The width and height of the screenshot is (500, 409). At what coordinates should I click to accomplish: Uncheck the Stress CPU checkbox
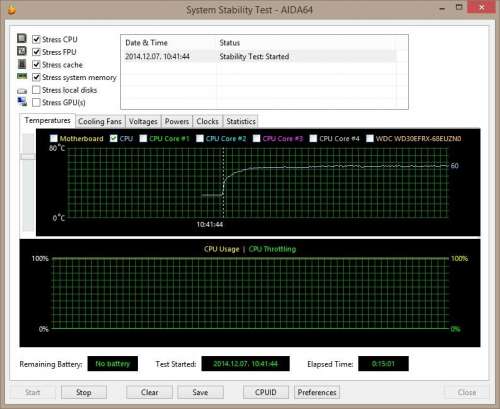pos(36,39)
